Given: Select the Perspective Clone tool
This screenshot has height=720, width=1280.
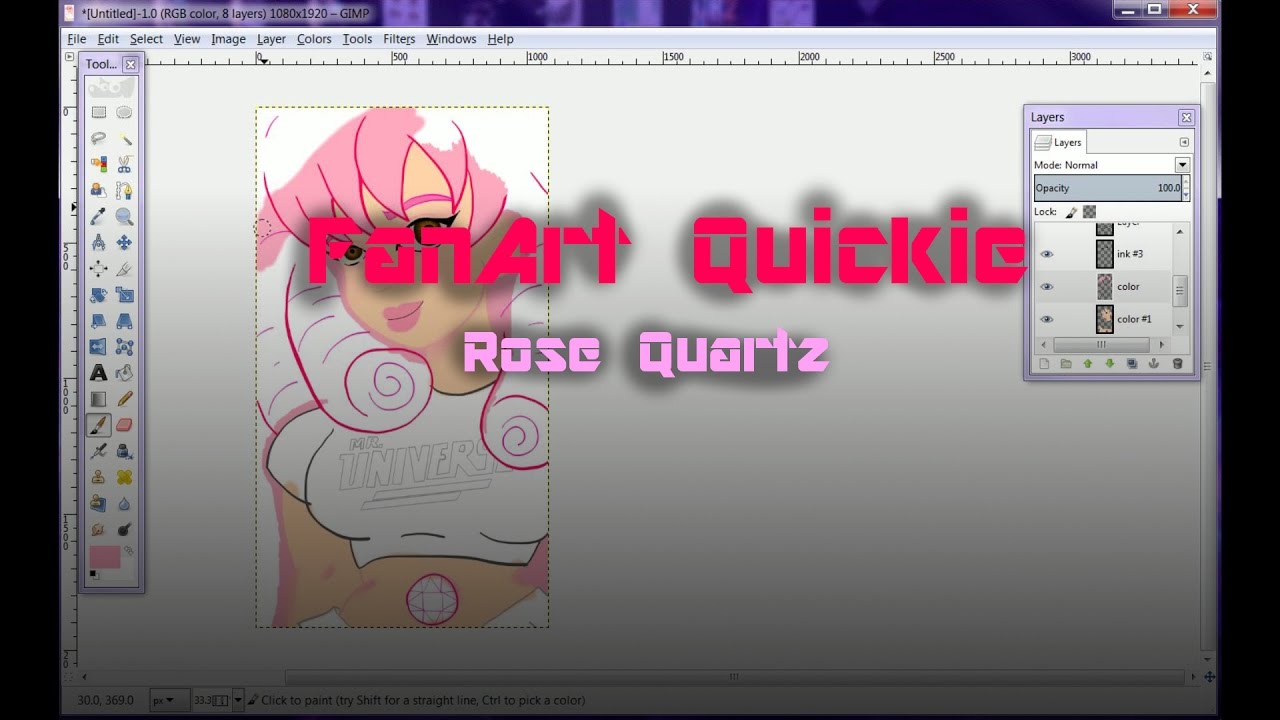Looking at the screenshot, I should point(99,503).
